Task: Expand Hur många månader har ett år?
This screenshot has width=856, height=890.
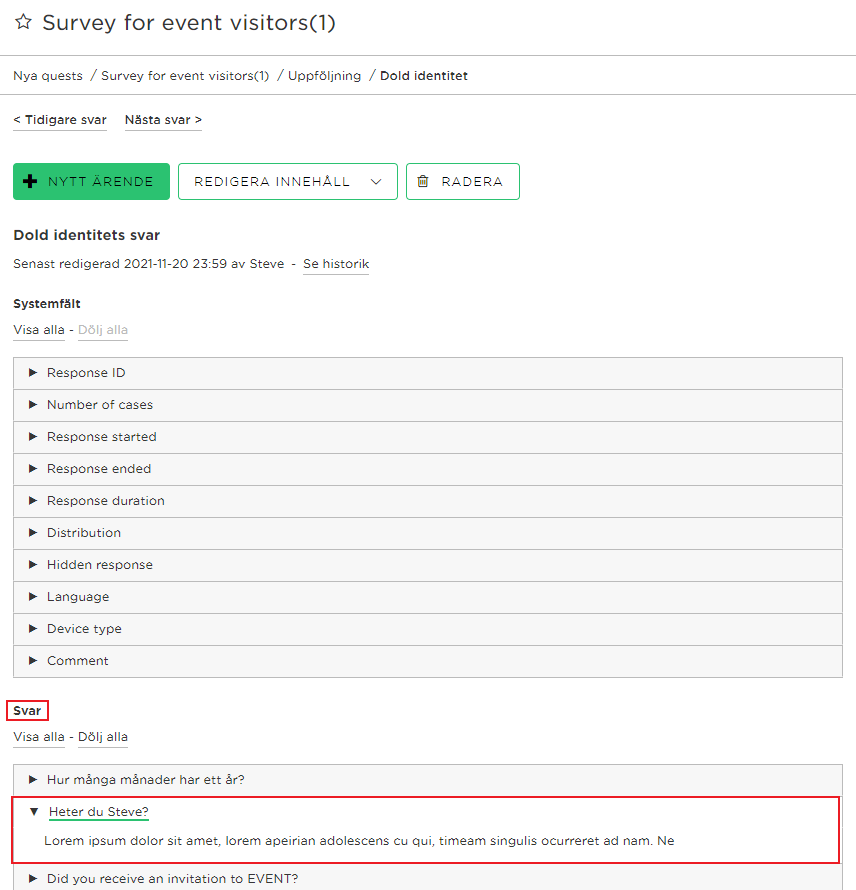Action: click(x=427, y=780)
